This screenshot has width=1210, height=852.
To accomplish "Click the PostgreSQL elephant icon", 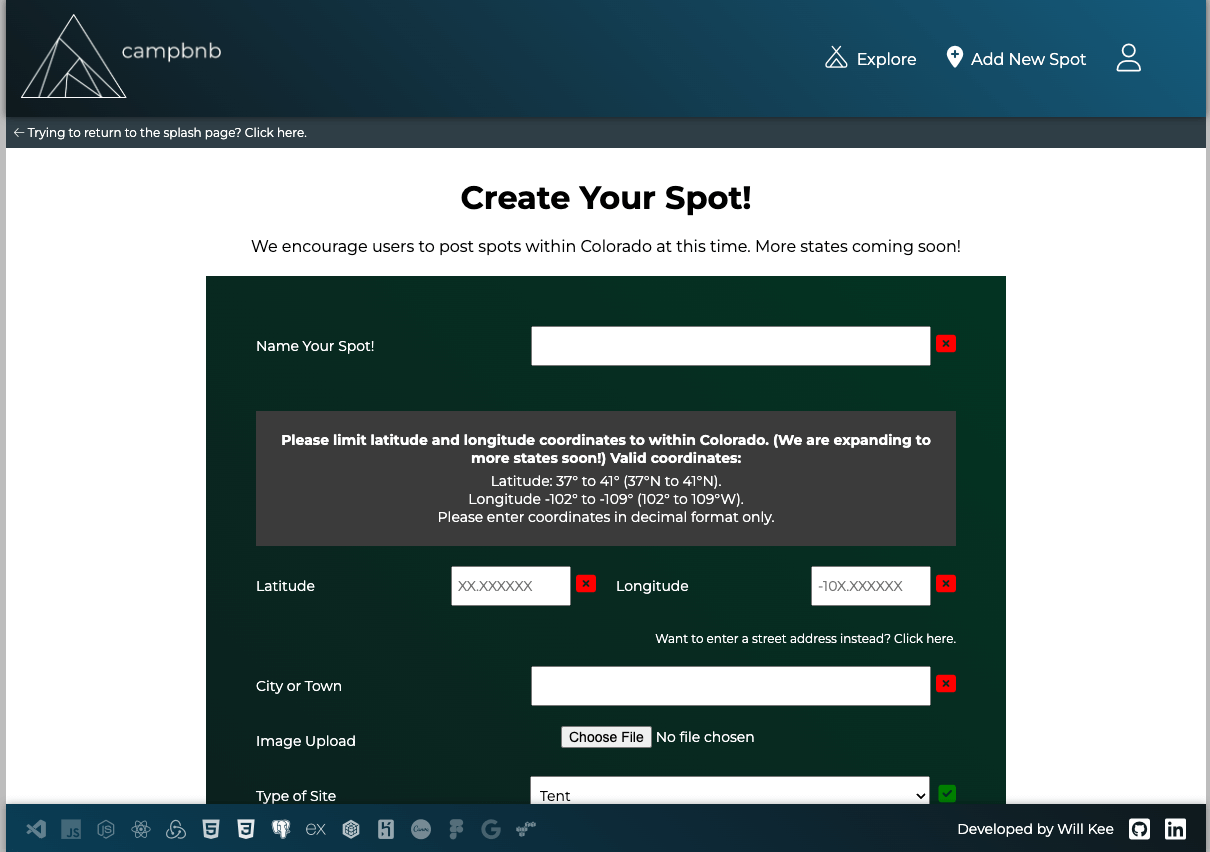I will [281, 829].
